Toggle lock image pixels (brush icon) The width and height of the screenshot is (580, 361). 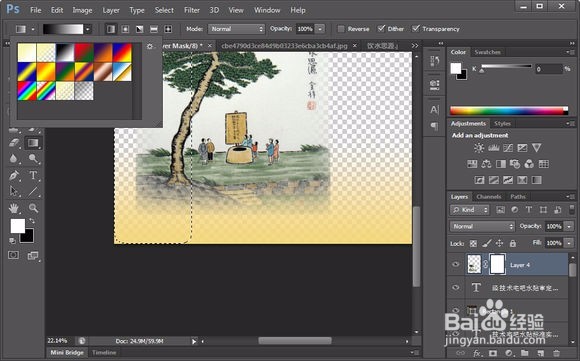point(487,243)
